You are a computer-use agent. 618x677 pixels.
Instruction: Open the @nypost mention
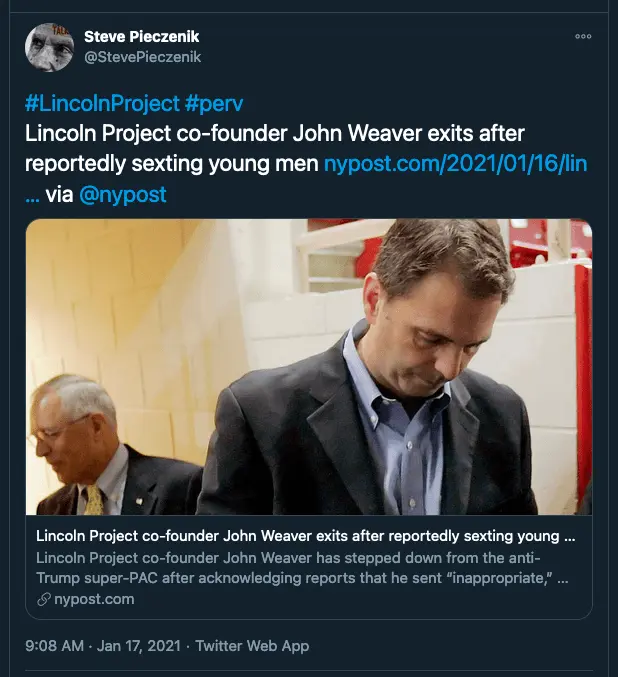[x=123, y=195]
